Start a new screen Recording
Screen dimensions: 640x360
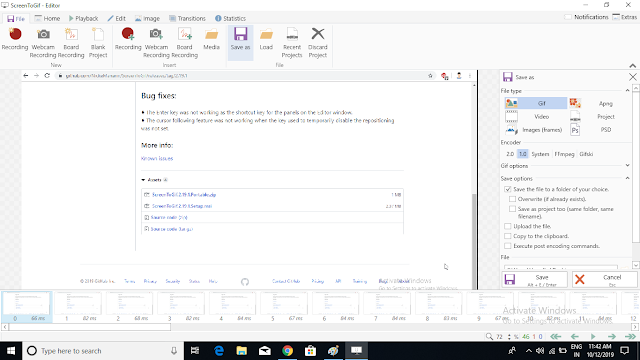[15, 40]
